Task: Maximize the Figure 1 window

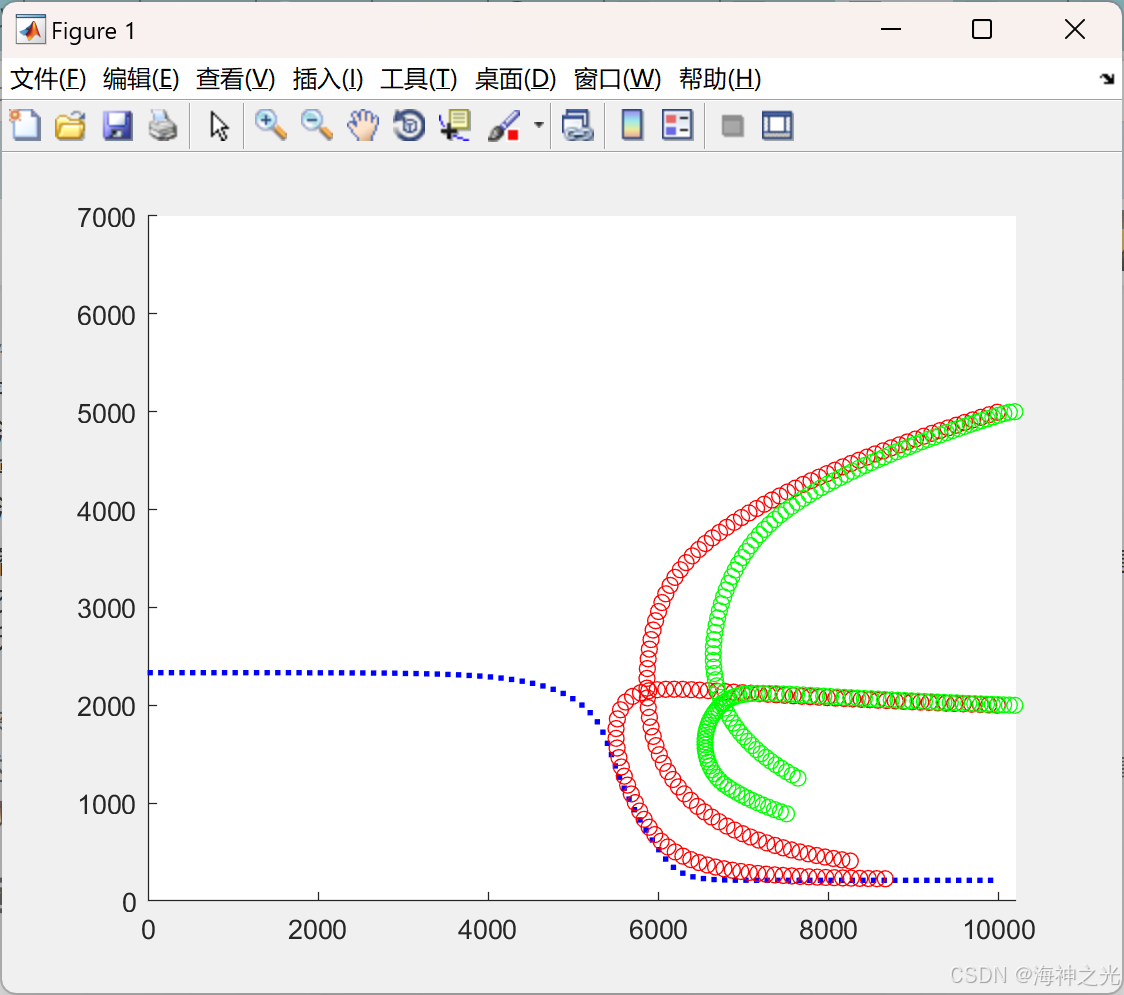Action: [981, 29]
